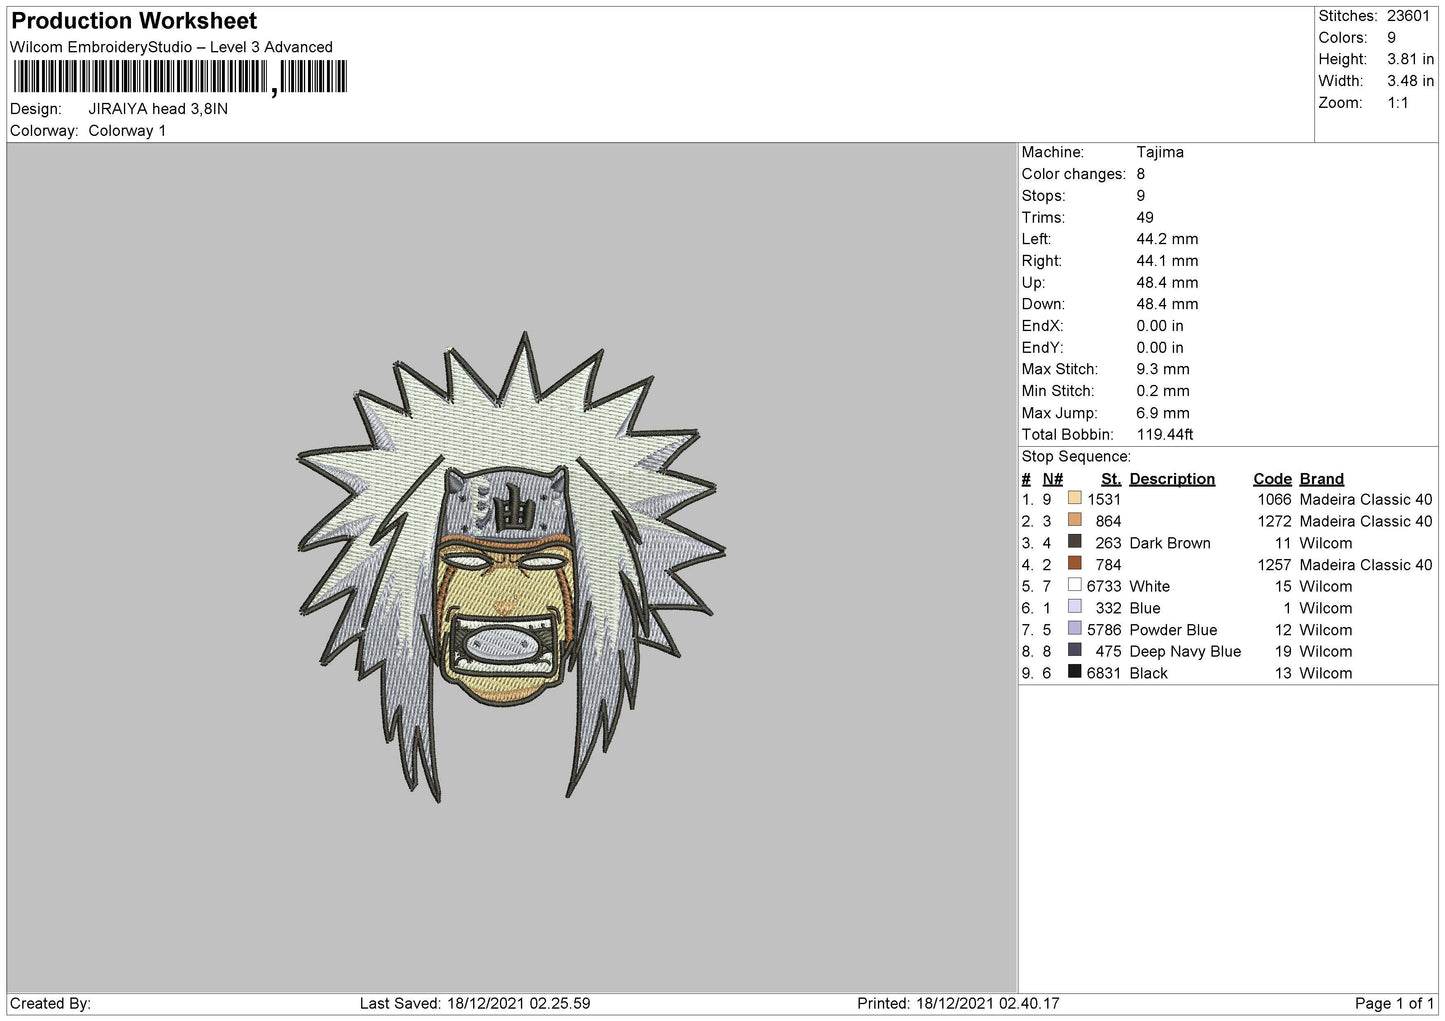Click the Madeira 1257 rust color swatch
The image size is (1445, 1021).
pos(1075,563)
